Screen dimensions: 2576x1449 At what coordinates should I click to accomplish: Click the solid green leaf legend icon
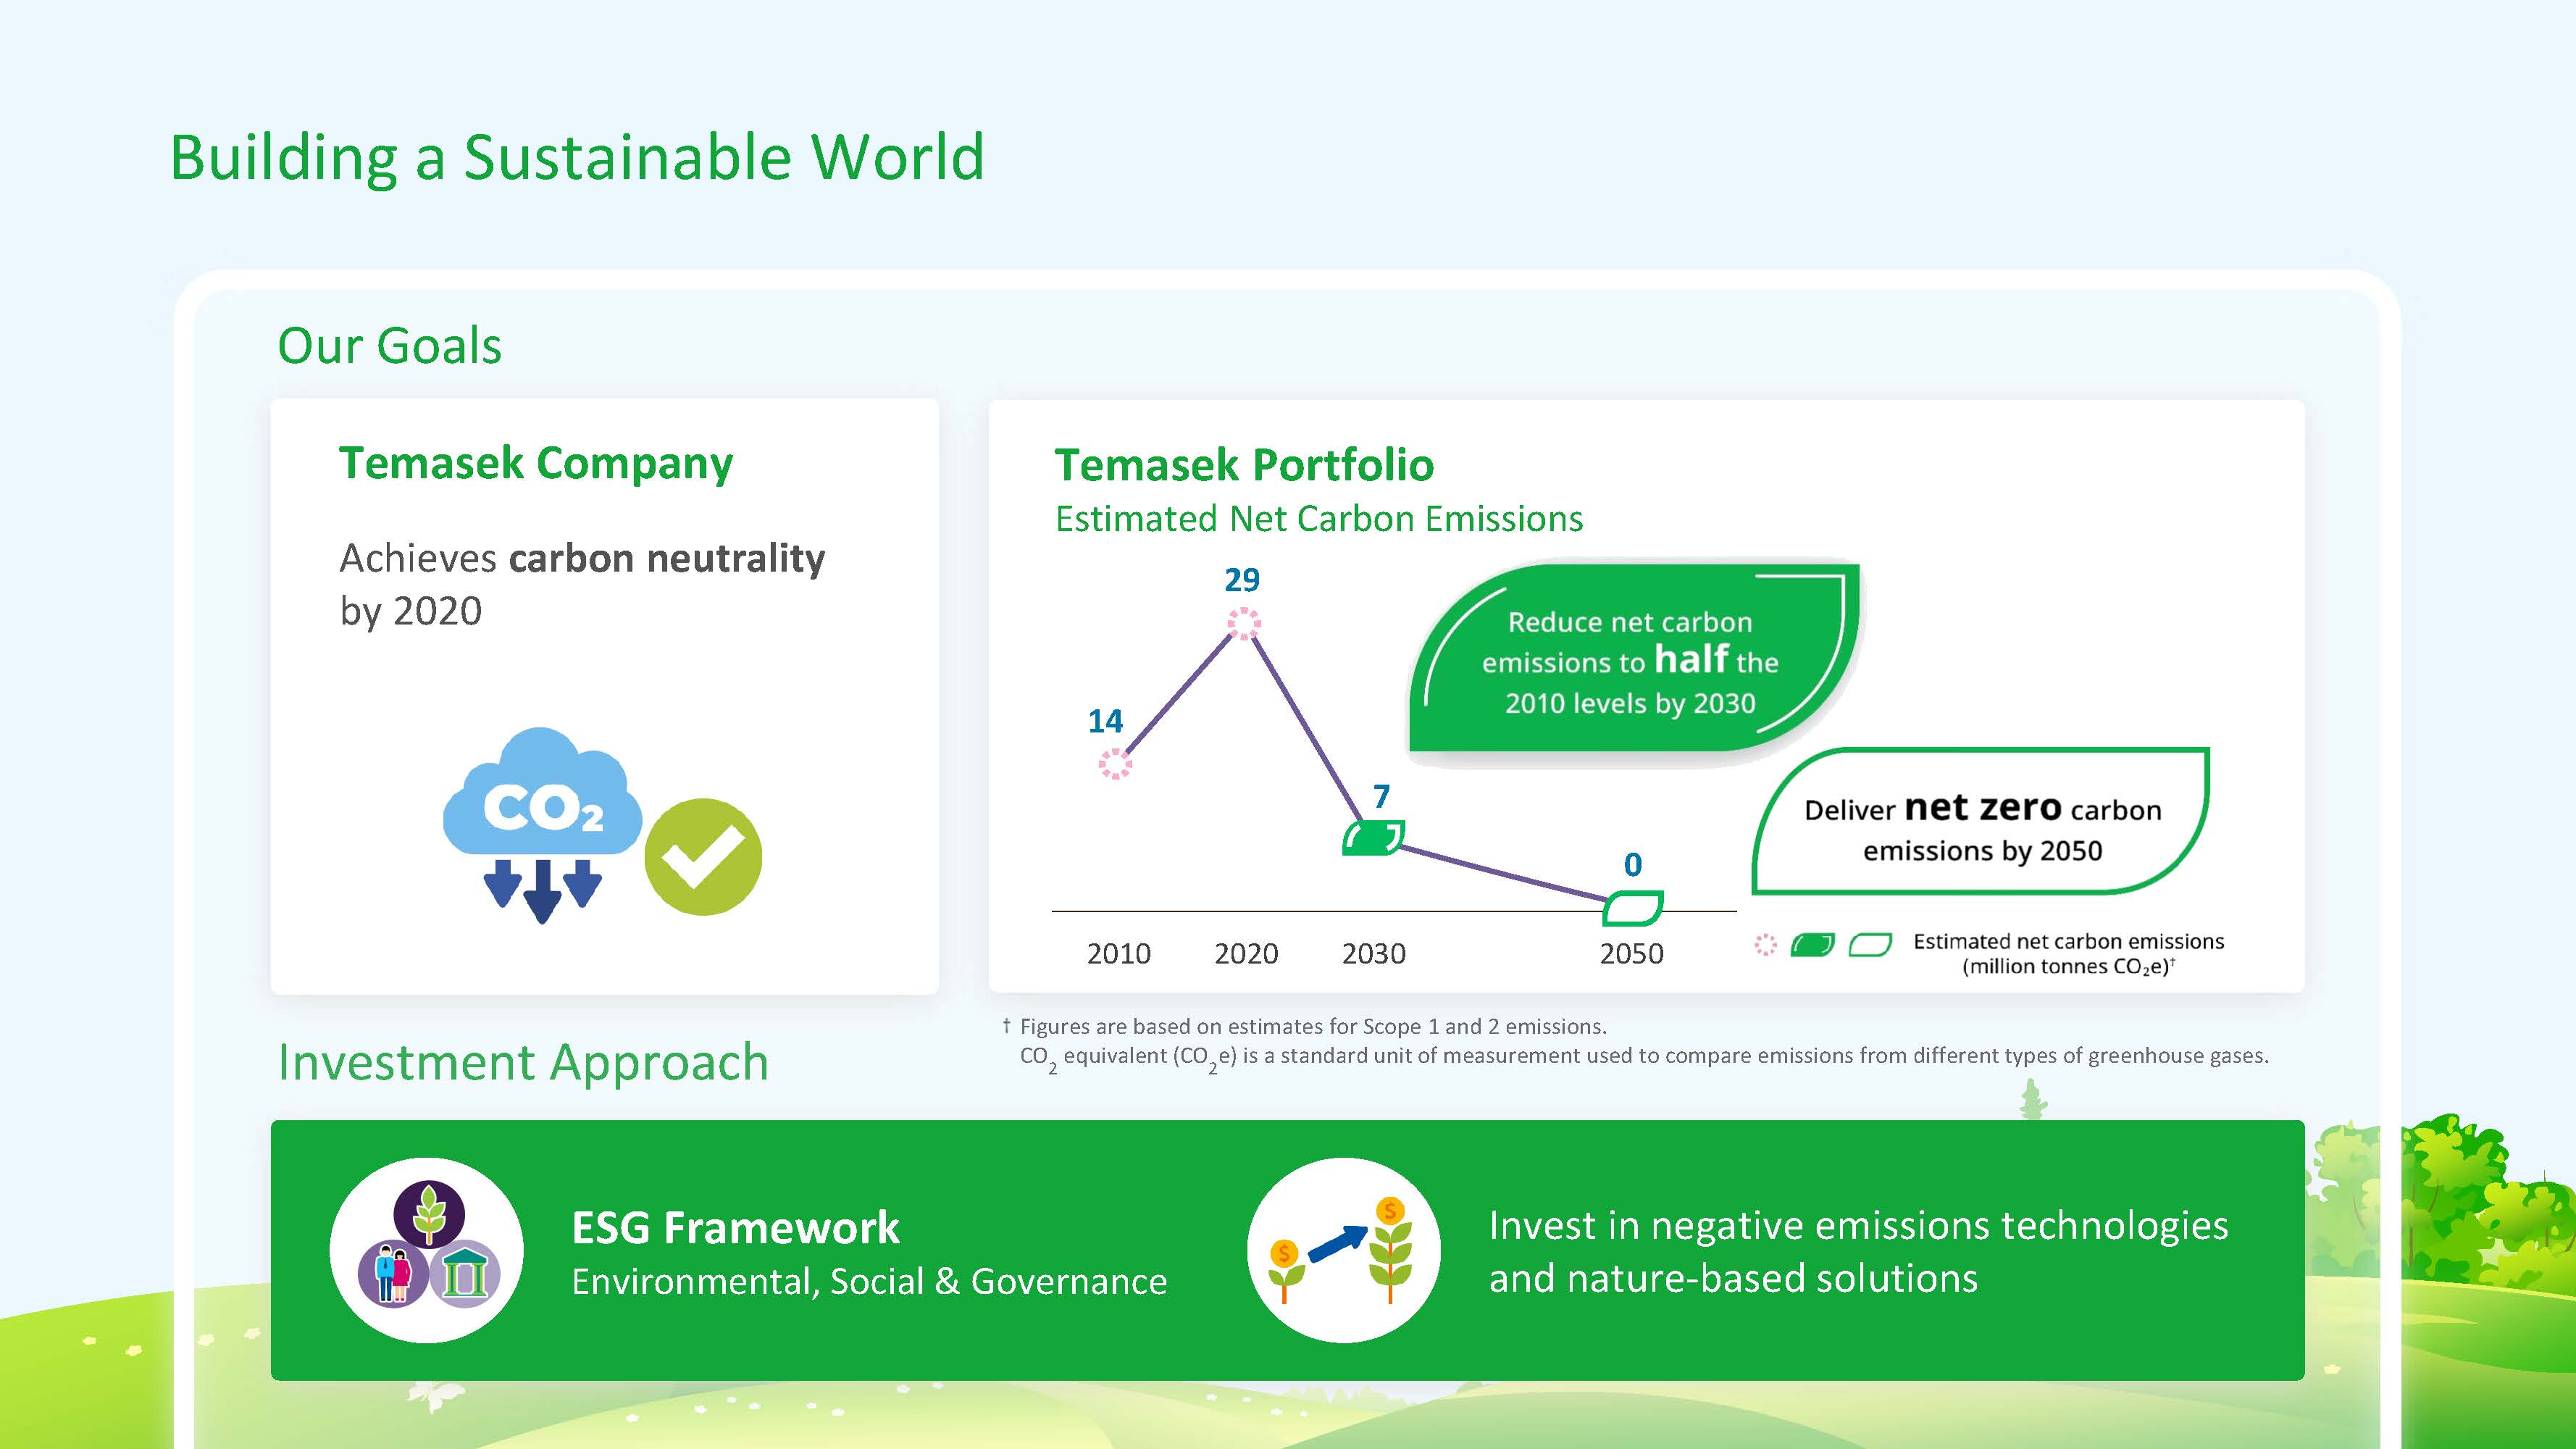(x=1812, y=945)
